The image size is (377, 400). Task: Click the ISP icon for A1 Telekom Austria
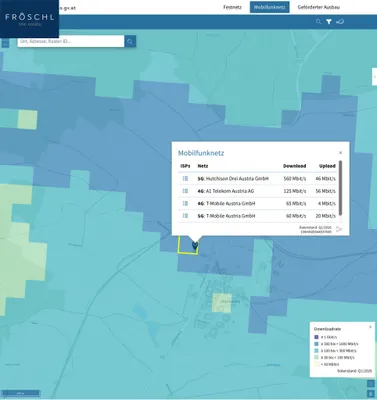pos(185,191)
